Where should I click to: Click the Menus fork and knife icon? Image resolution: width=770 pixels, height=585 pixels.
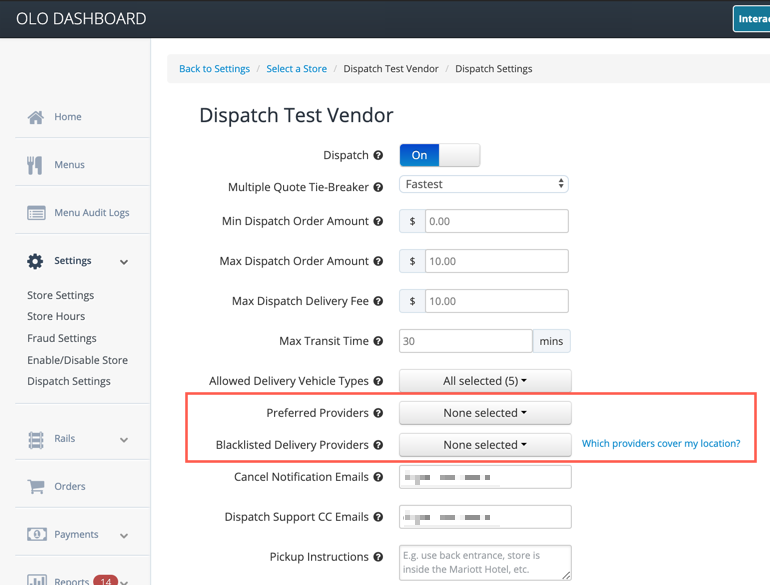tap(35, 165)
